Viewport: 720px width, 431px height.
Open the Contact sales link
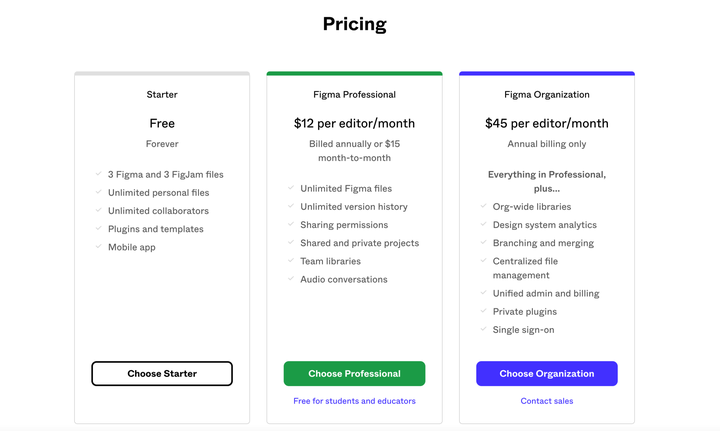546,401
